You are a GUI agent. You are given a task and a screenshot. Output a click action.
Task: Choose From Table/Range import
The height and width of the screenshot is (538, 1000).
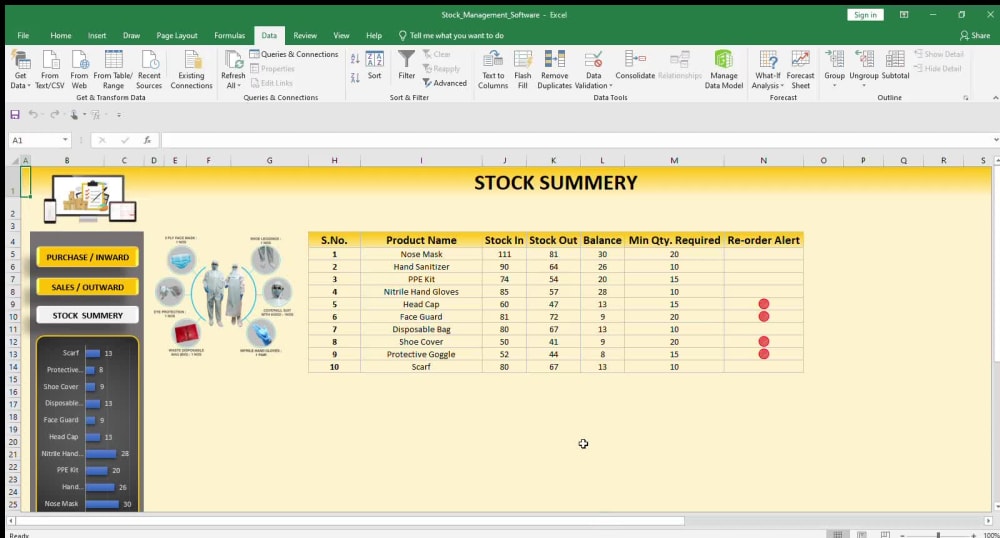pos(113,69)
